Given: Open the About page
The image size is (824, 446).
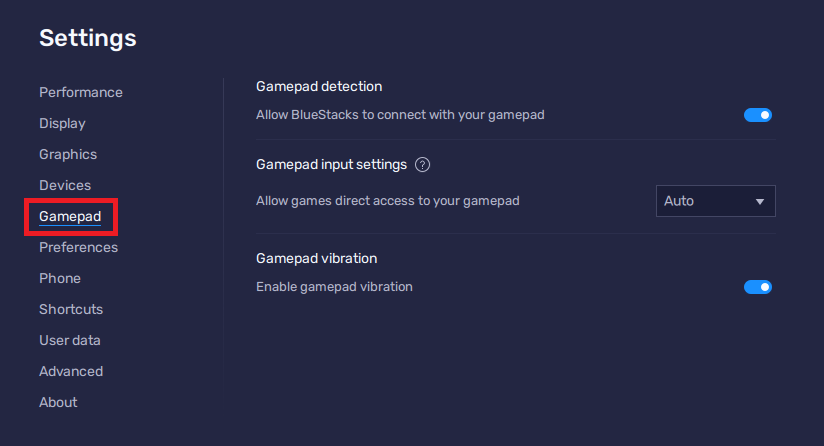Looking at the screenshot, I should point(58,402).
